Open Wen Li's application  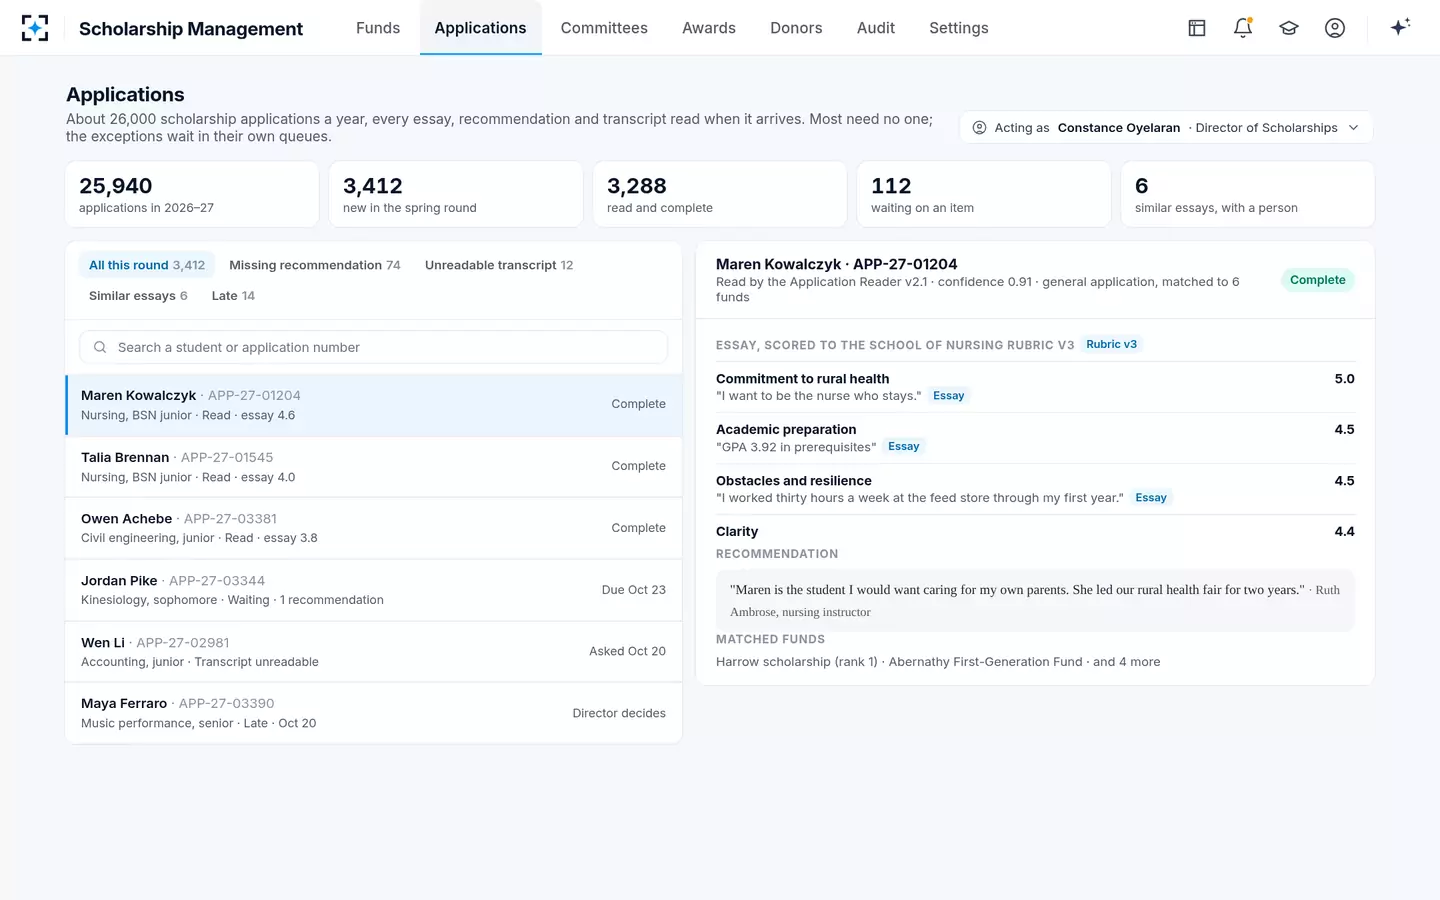point(373,652)
